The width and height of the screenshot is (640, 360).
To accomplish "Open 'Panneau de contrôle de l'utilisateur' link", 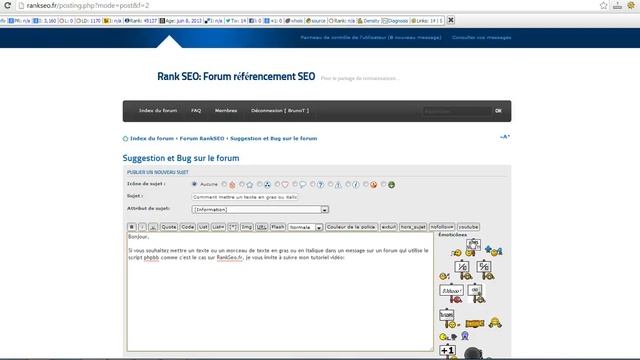I will click(x=371, y=38).
